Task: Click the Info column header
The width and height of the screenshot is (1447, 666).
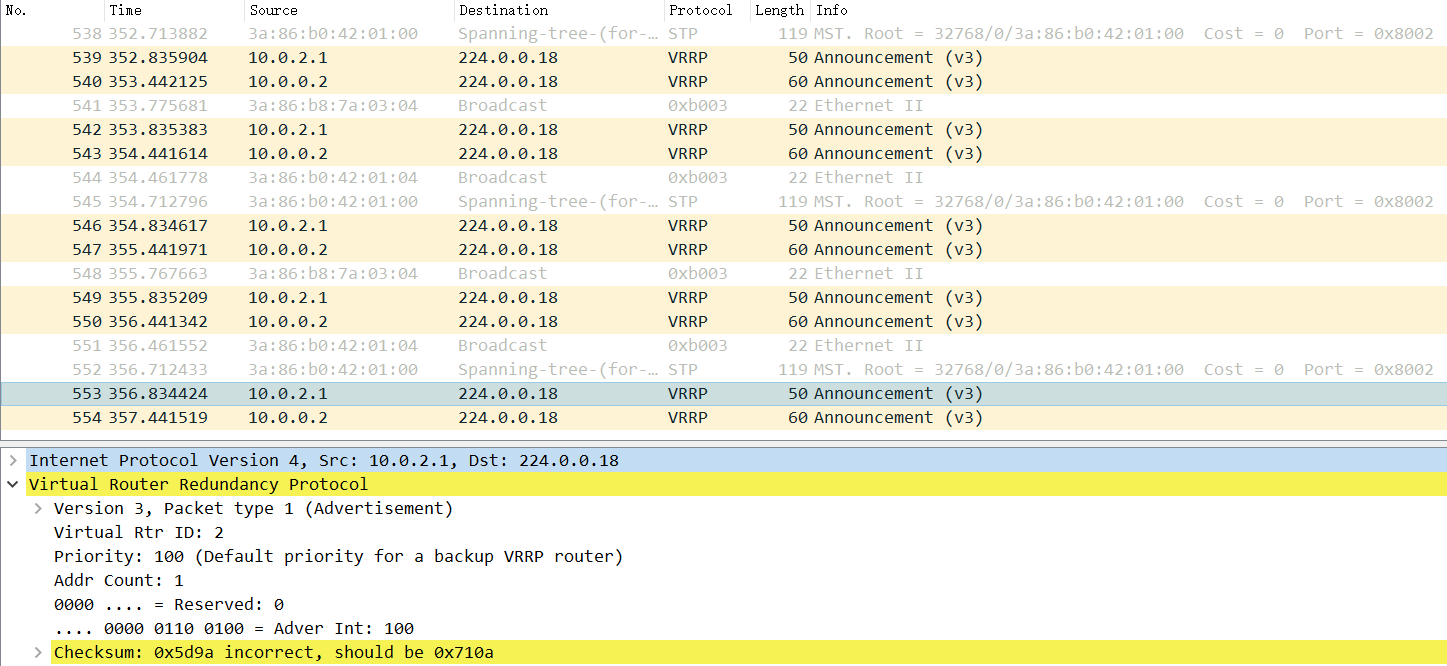Action: (x=1128, y=10)
